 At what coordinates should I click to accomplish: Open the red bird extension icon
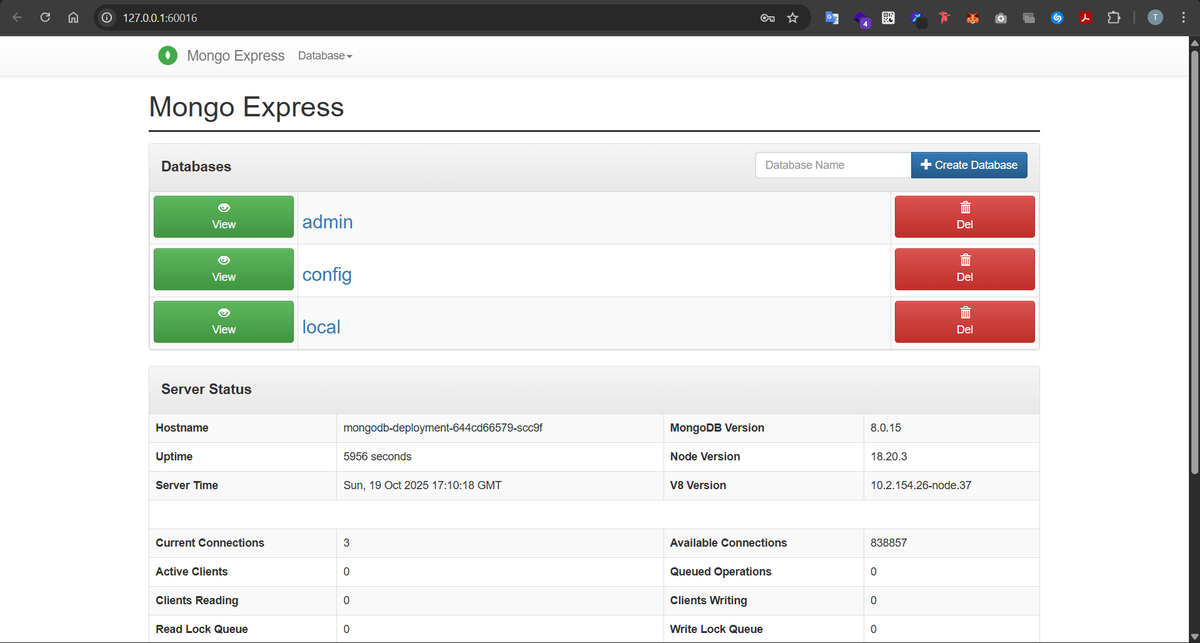coord(943,18)
